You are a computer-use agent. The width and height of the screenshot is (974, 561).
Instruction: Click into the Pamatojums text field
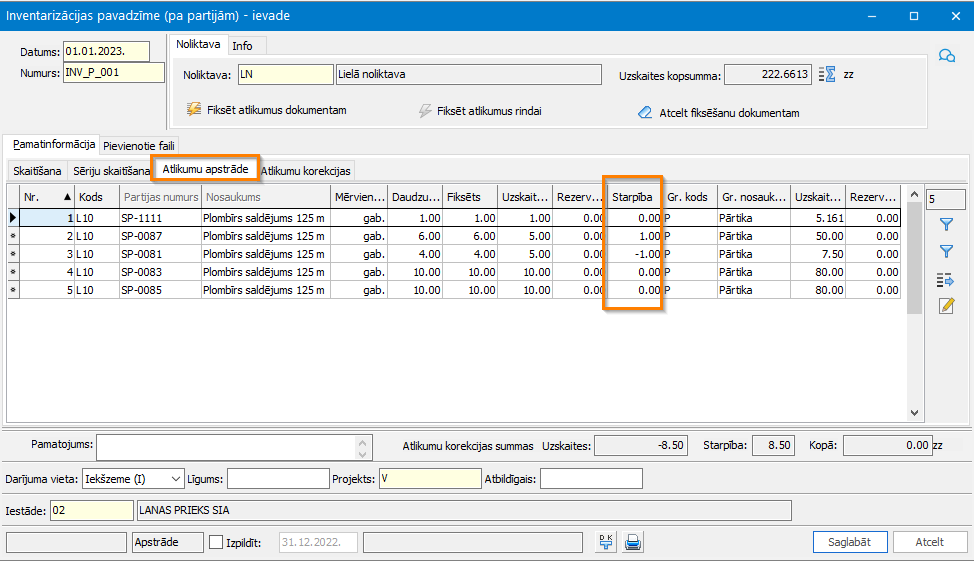pos(225,446)
